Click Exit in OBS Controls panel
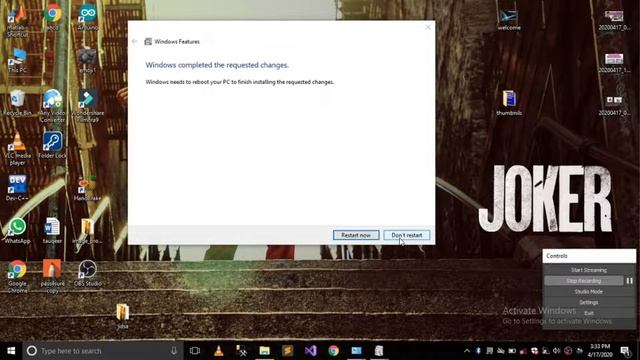Image resolution: width=640 pixels, height=360 pixels. coord(589,313)
